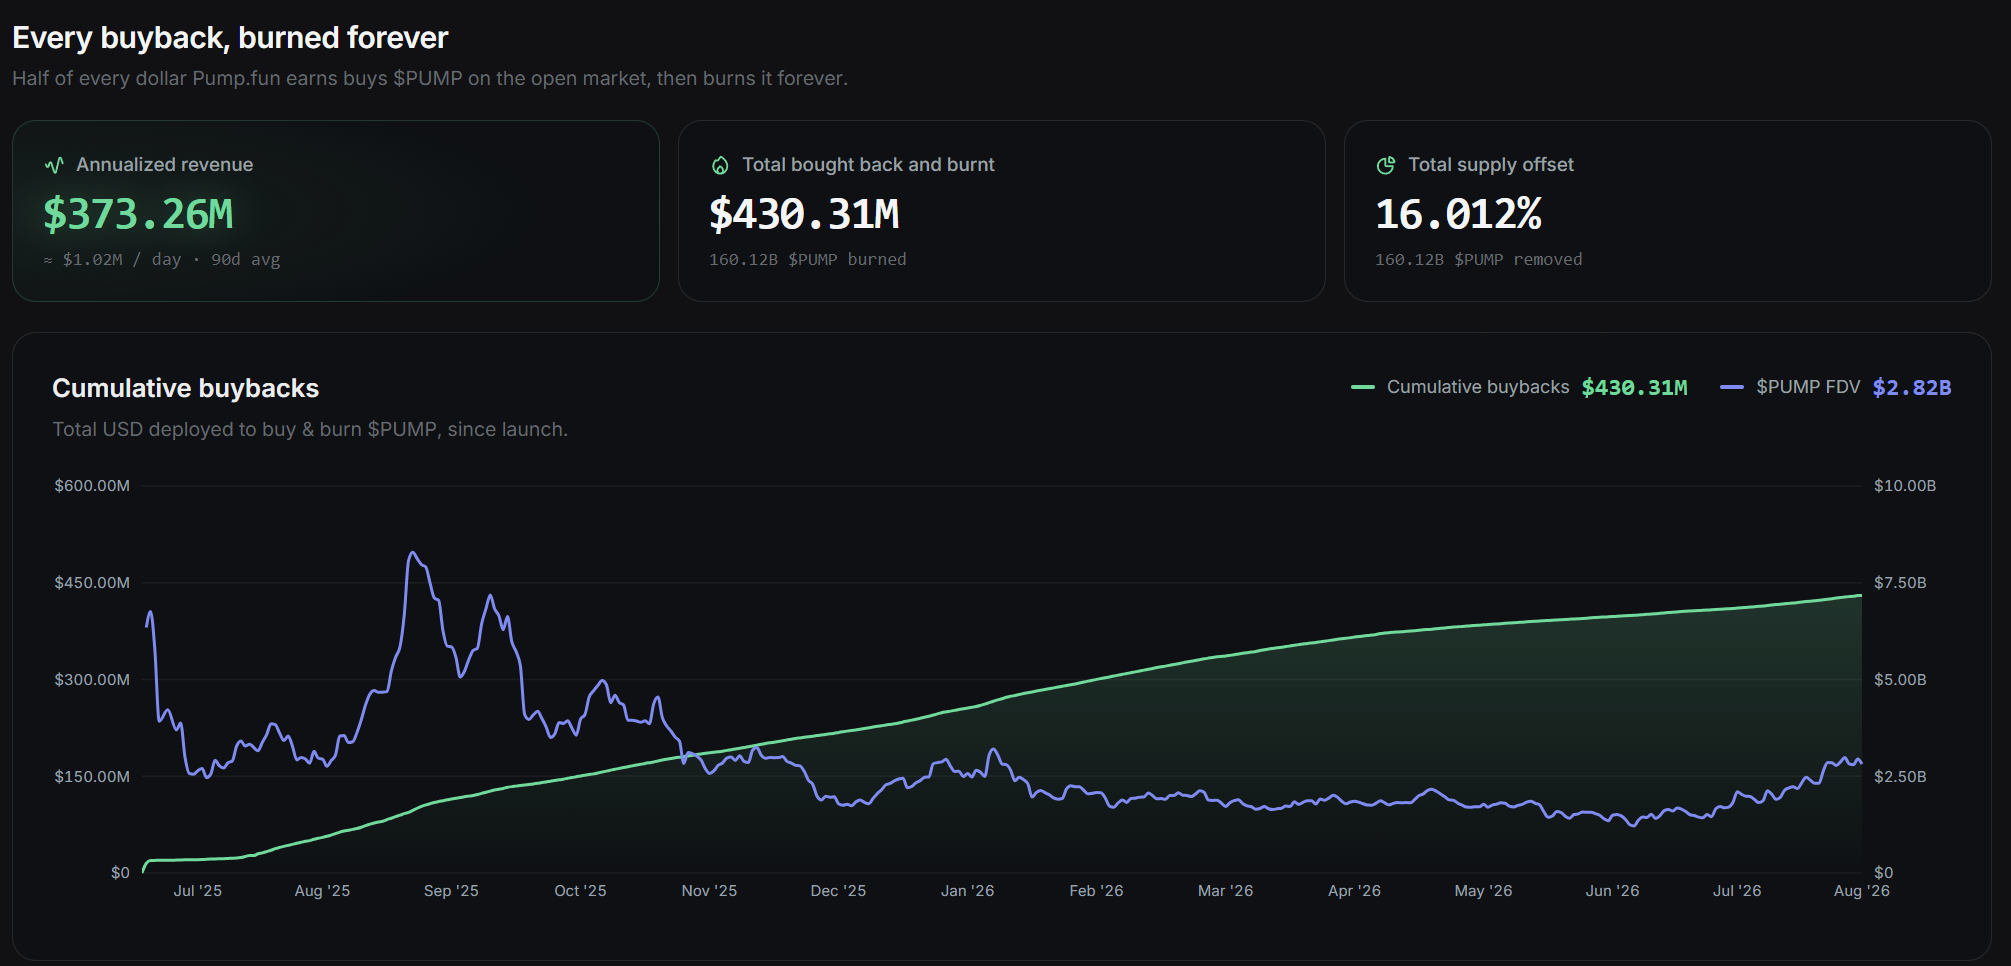
Task: Click the 16.012% supply offset value
Action: click(x=1458, y=214)
